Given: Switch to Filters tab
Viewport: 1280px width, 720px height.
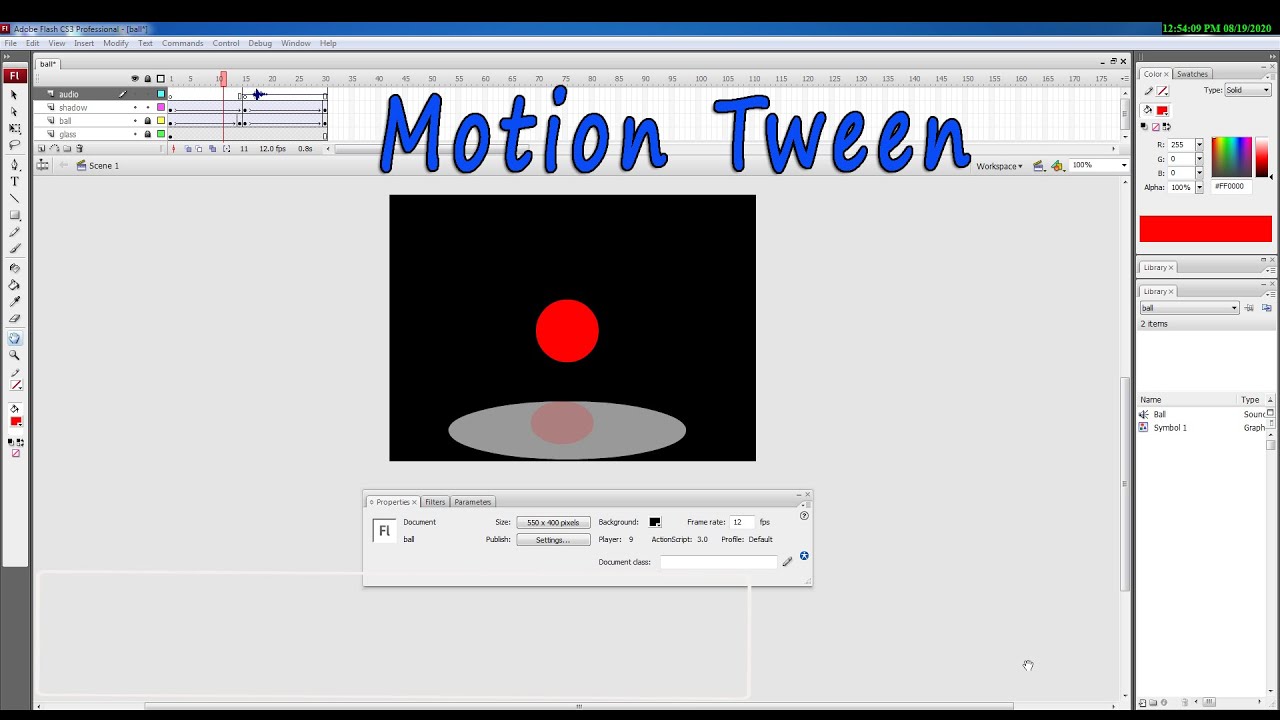Looking at the screenshot, I should 435,502.
